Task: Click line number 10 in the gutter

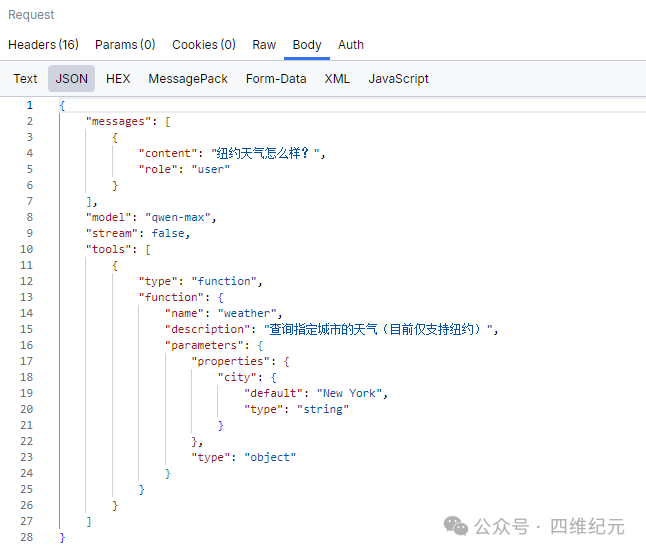Action: point(26,249)
